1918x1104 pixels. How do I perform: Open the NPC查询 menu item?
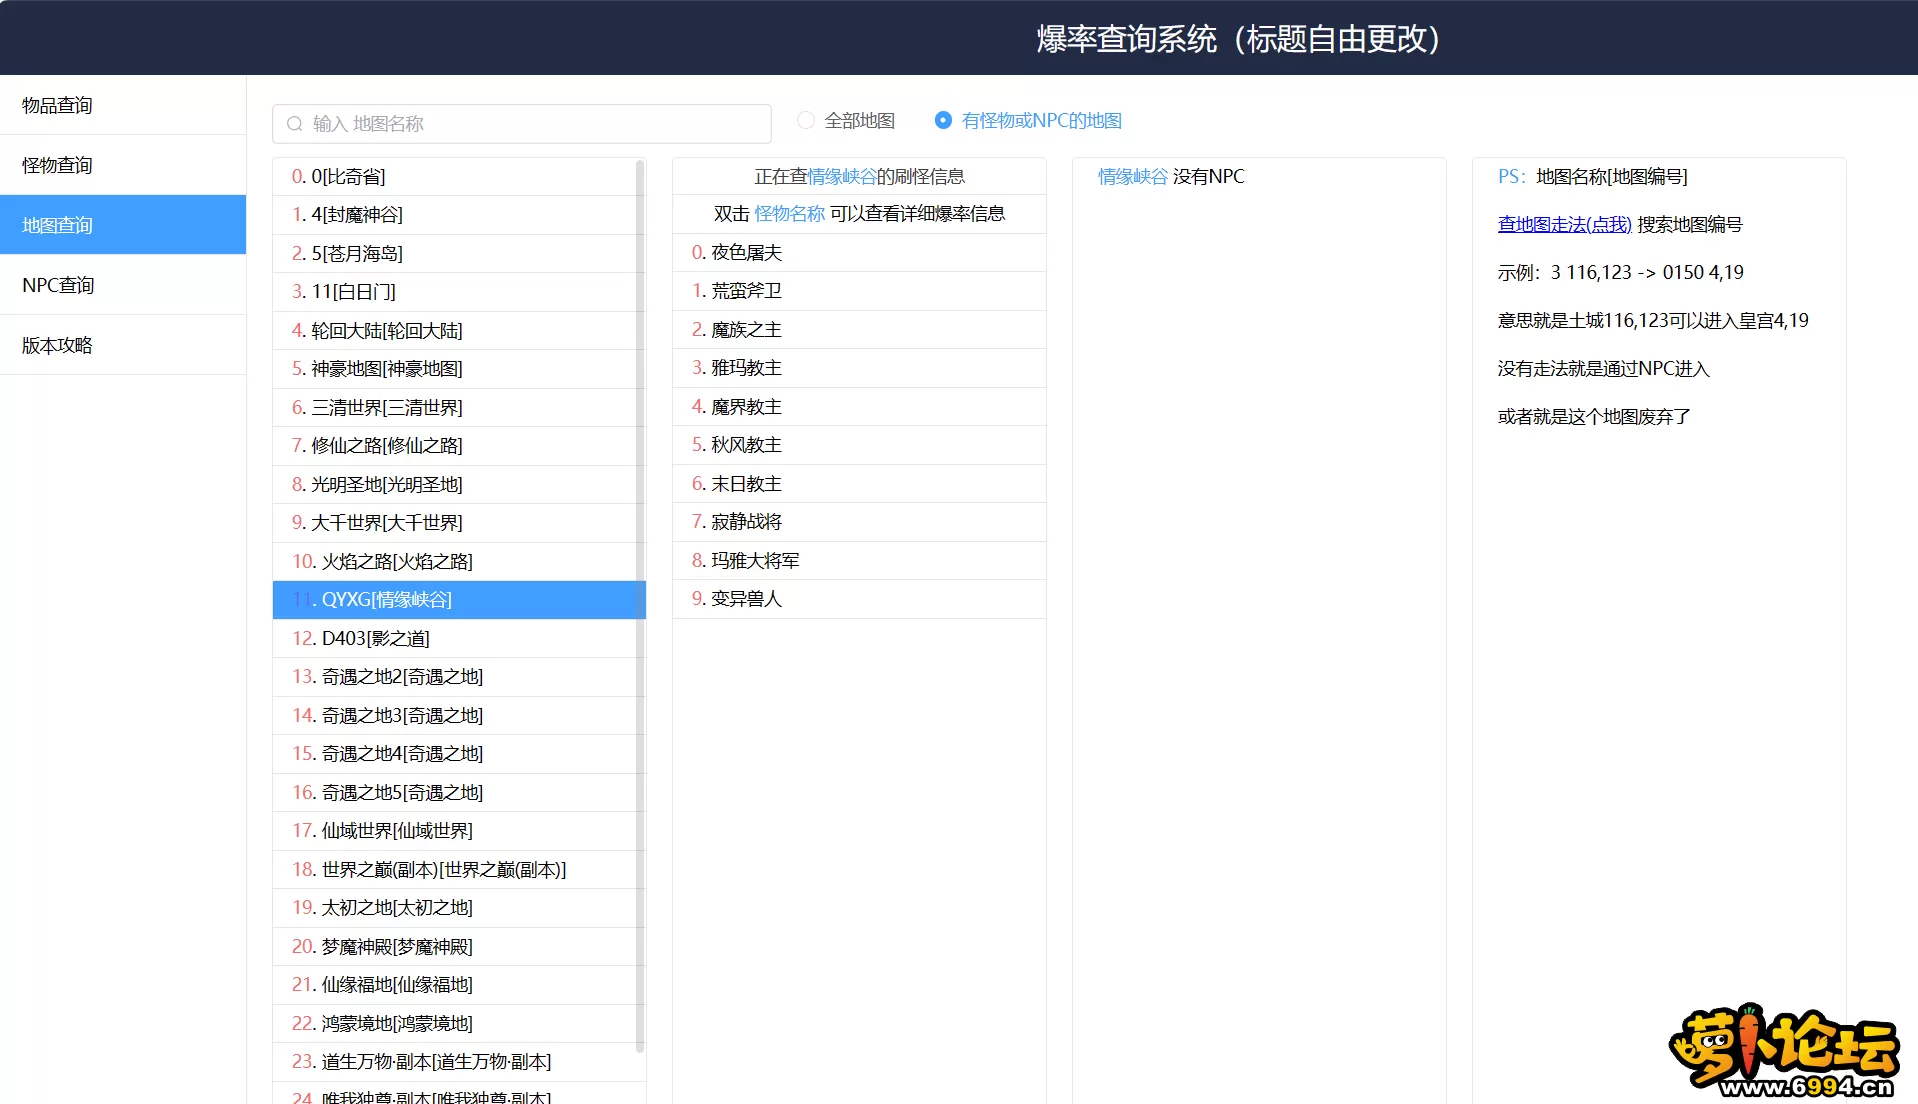click(x=123, y=285)
